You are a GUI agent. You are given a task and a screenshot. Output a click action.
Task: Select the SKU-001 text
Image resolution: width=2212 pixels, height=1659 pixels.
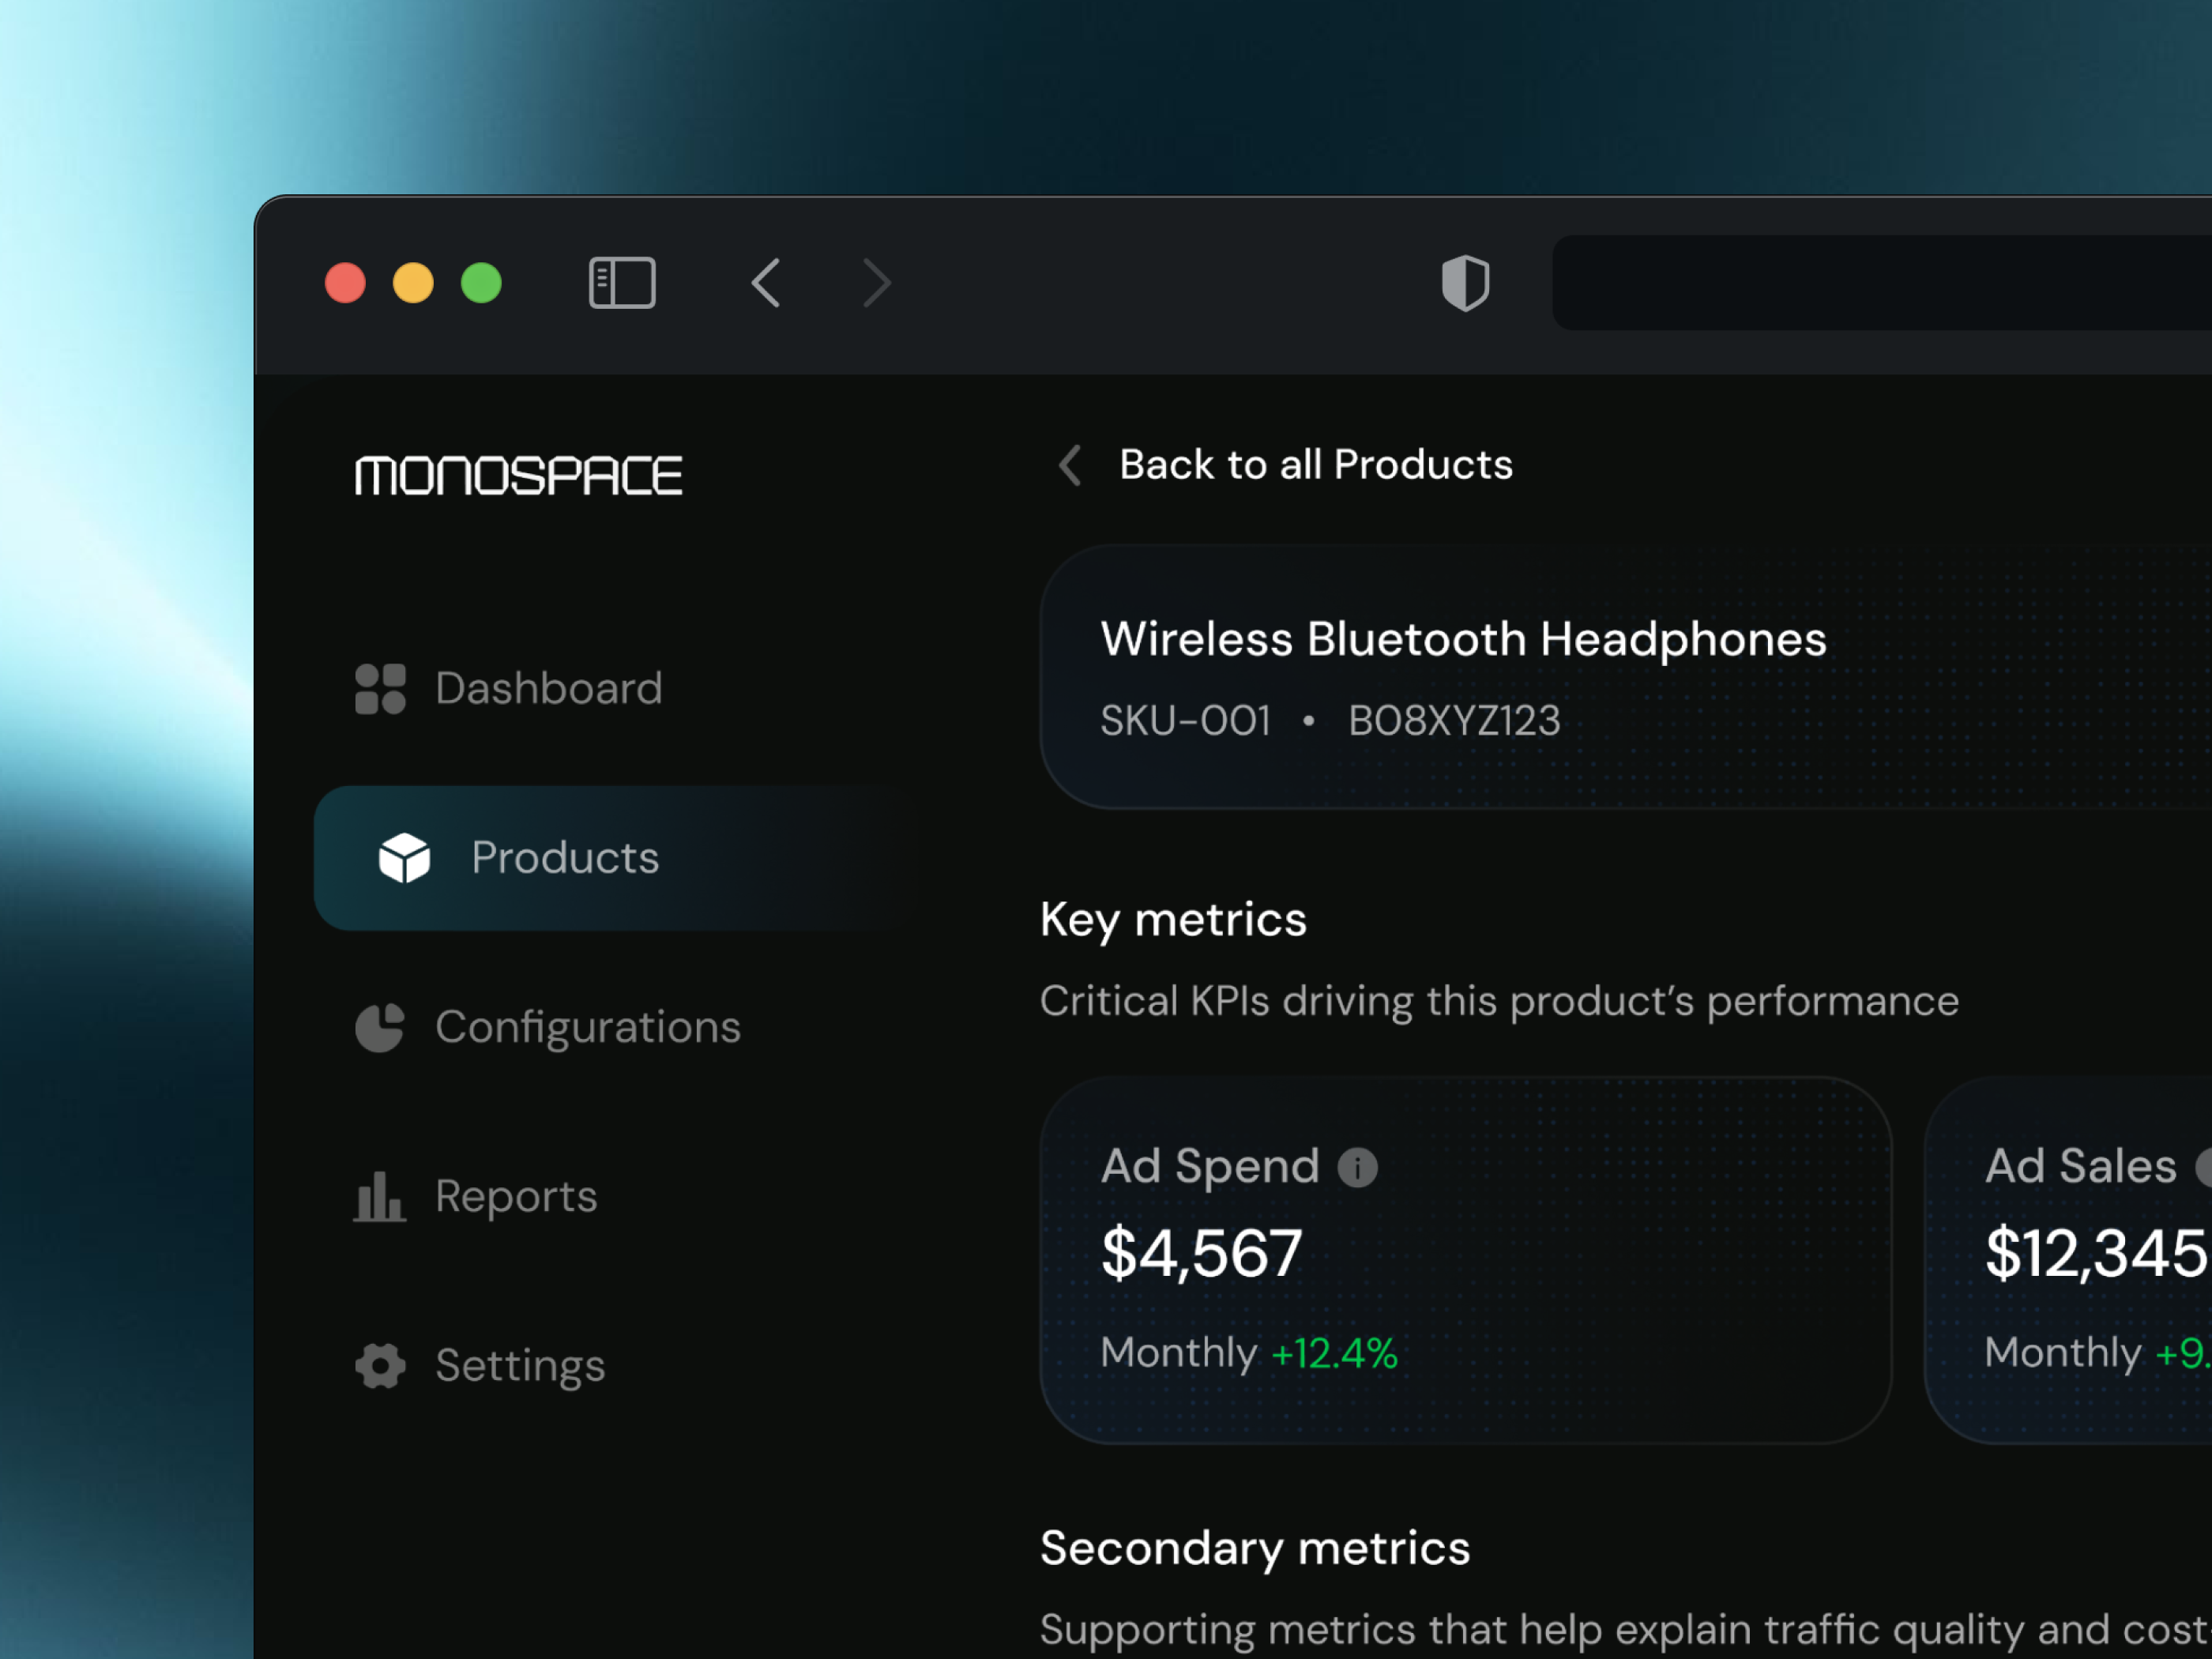point(1185,721)
